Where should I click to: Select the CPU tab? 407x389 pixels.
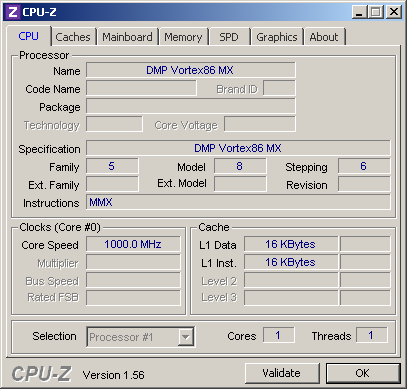click(x=29, y=36)
